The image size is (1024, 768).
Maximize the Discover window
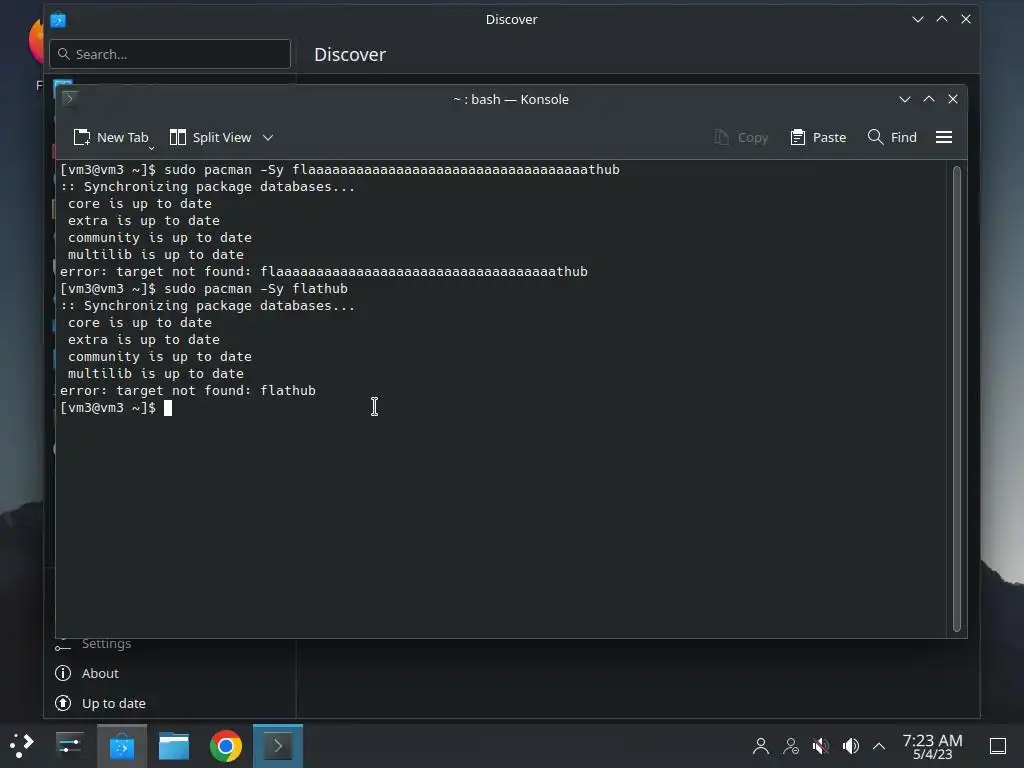pyautogui.click(x=942, y=20)
